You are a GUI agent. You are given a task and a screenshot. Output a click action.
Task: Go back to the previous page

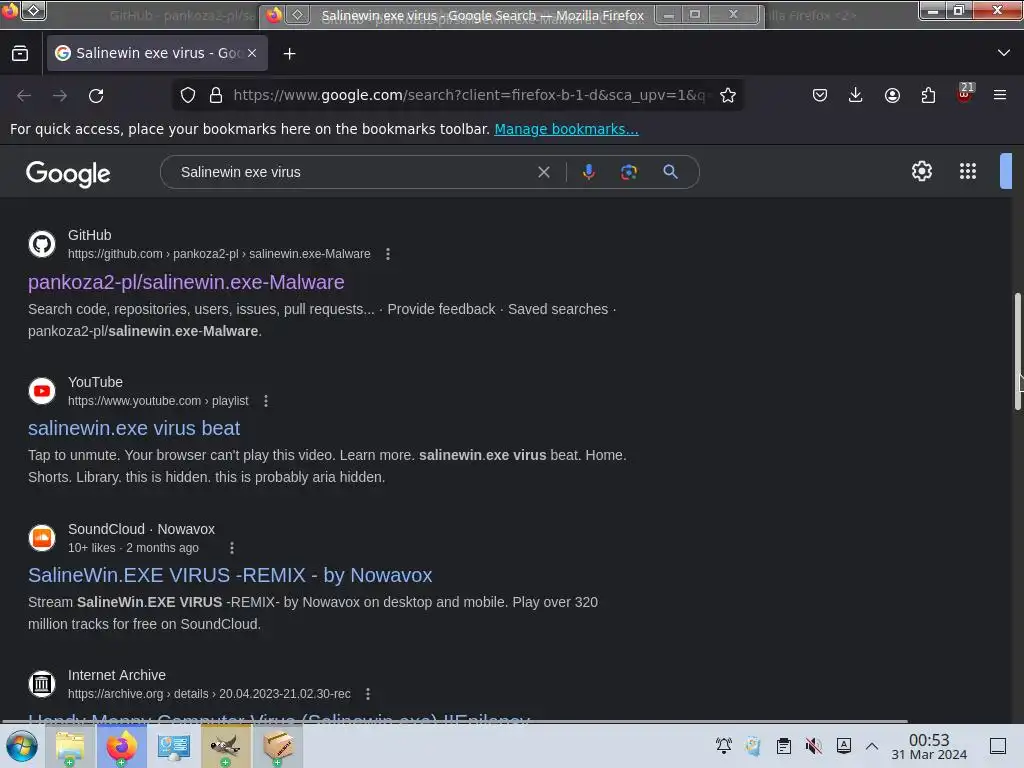click(24, 96)
